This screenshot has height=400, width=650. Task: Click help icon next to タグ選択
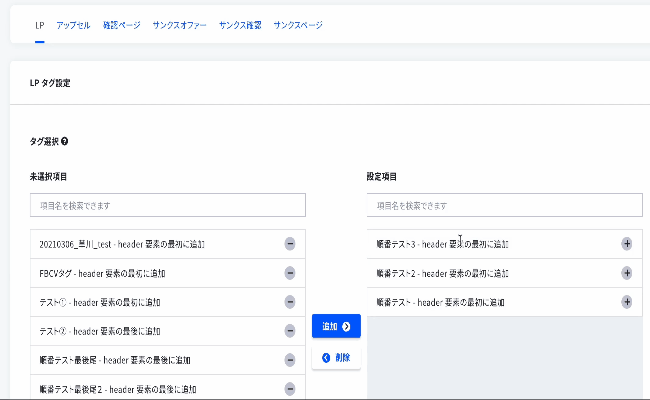(65, 142)
